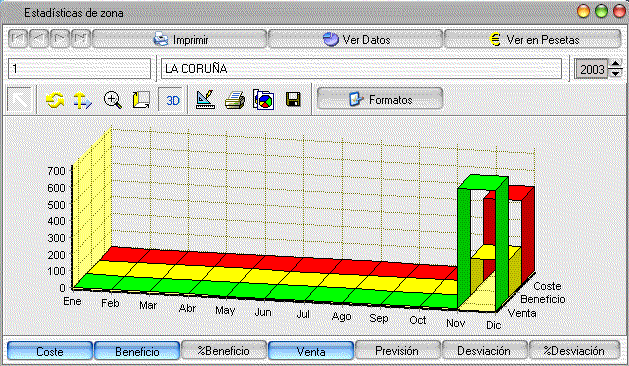Decrease year with the down stepper arrow
629x366 pixels.
tap(615, 73)
